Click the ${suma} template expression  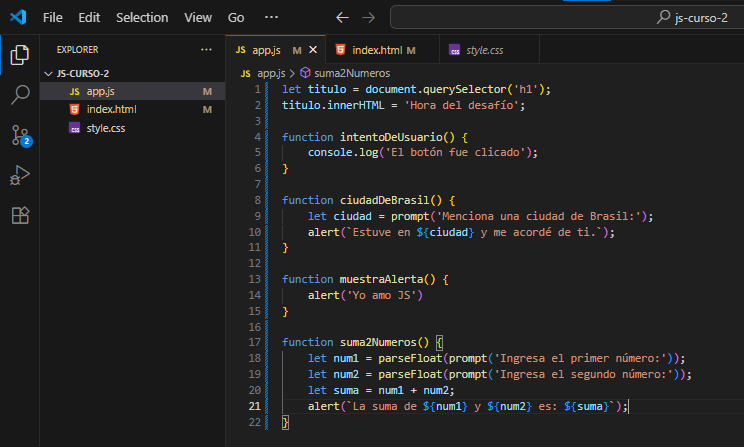click(586, 406)
